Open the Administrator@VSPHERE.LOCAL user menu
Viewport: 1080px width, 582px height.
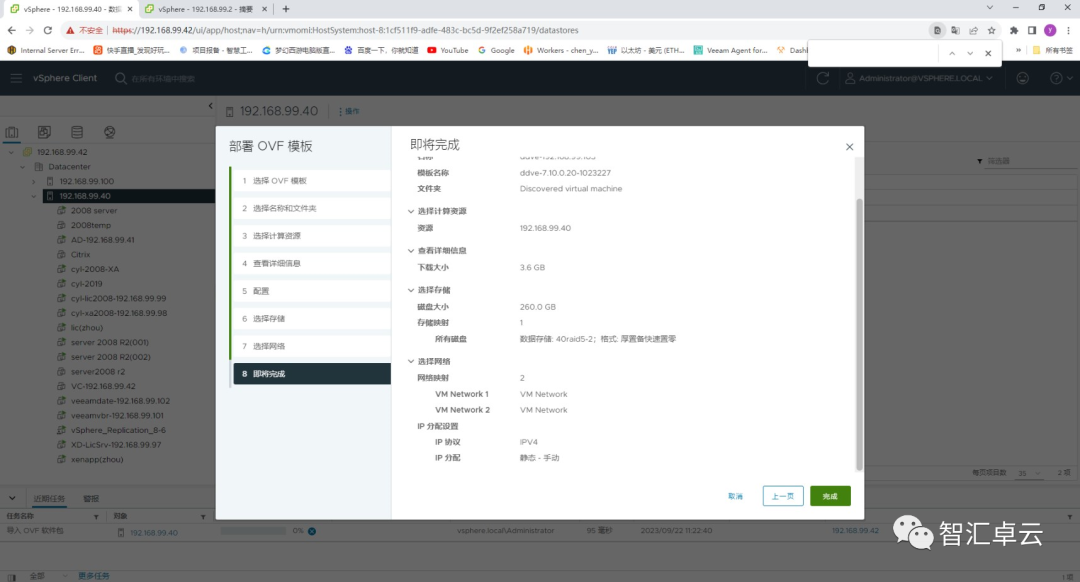(919, 79)
